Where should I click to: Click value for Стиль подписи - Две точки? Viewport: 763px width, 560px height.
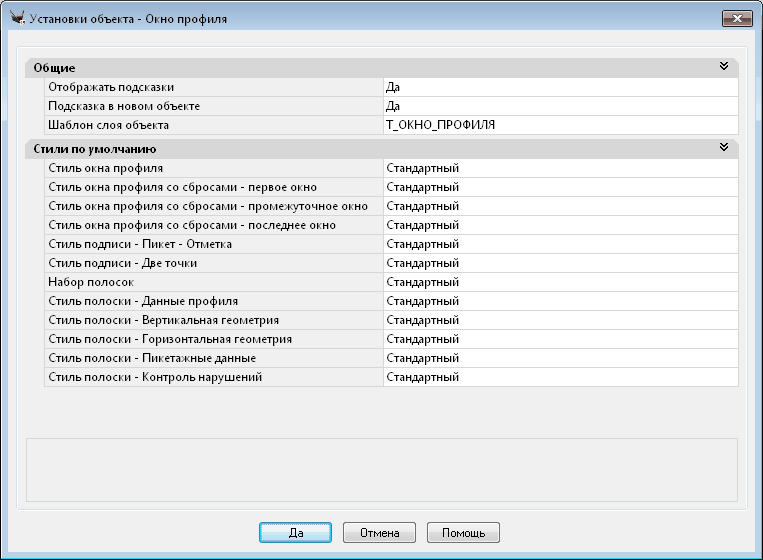tap(560, 263)
